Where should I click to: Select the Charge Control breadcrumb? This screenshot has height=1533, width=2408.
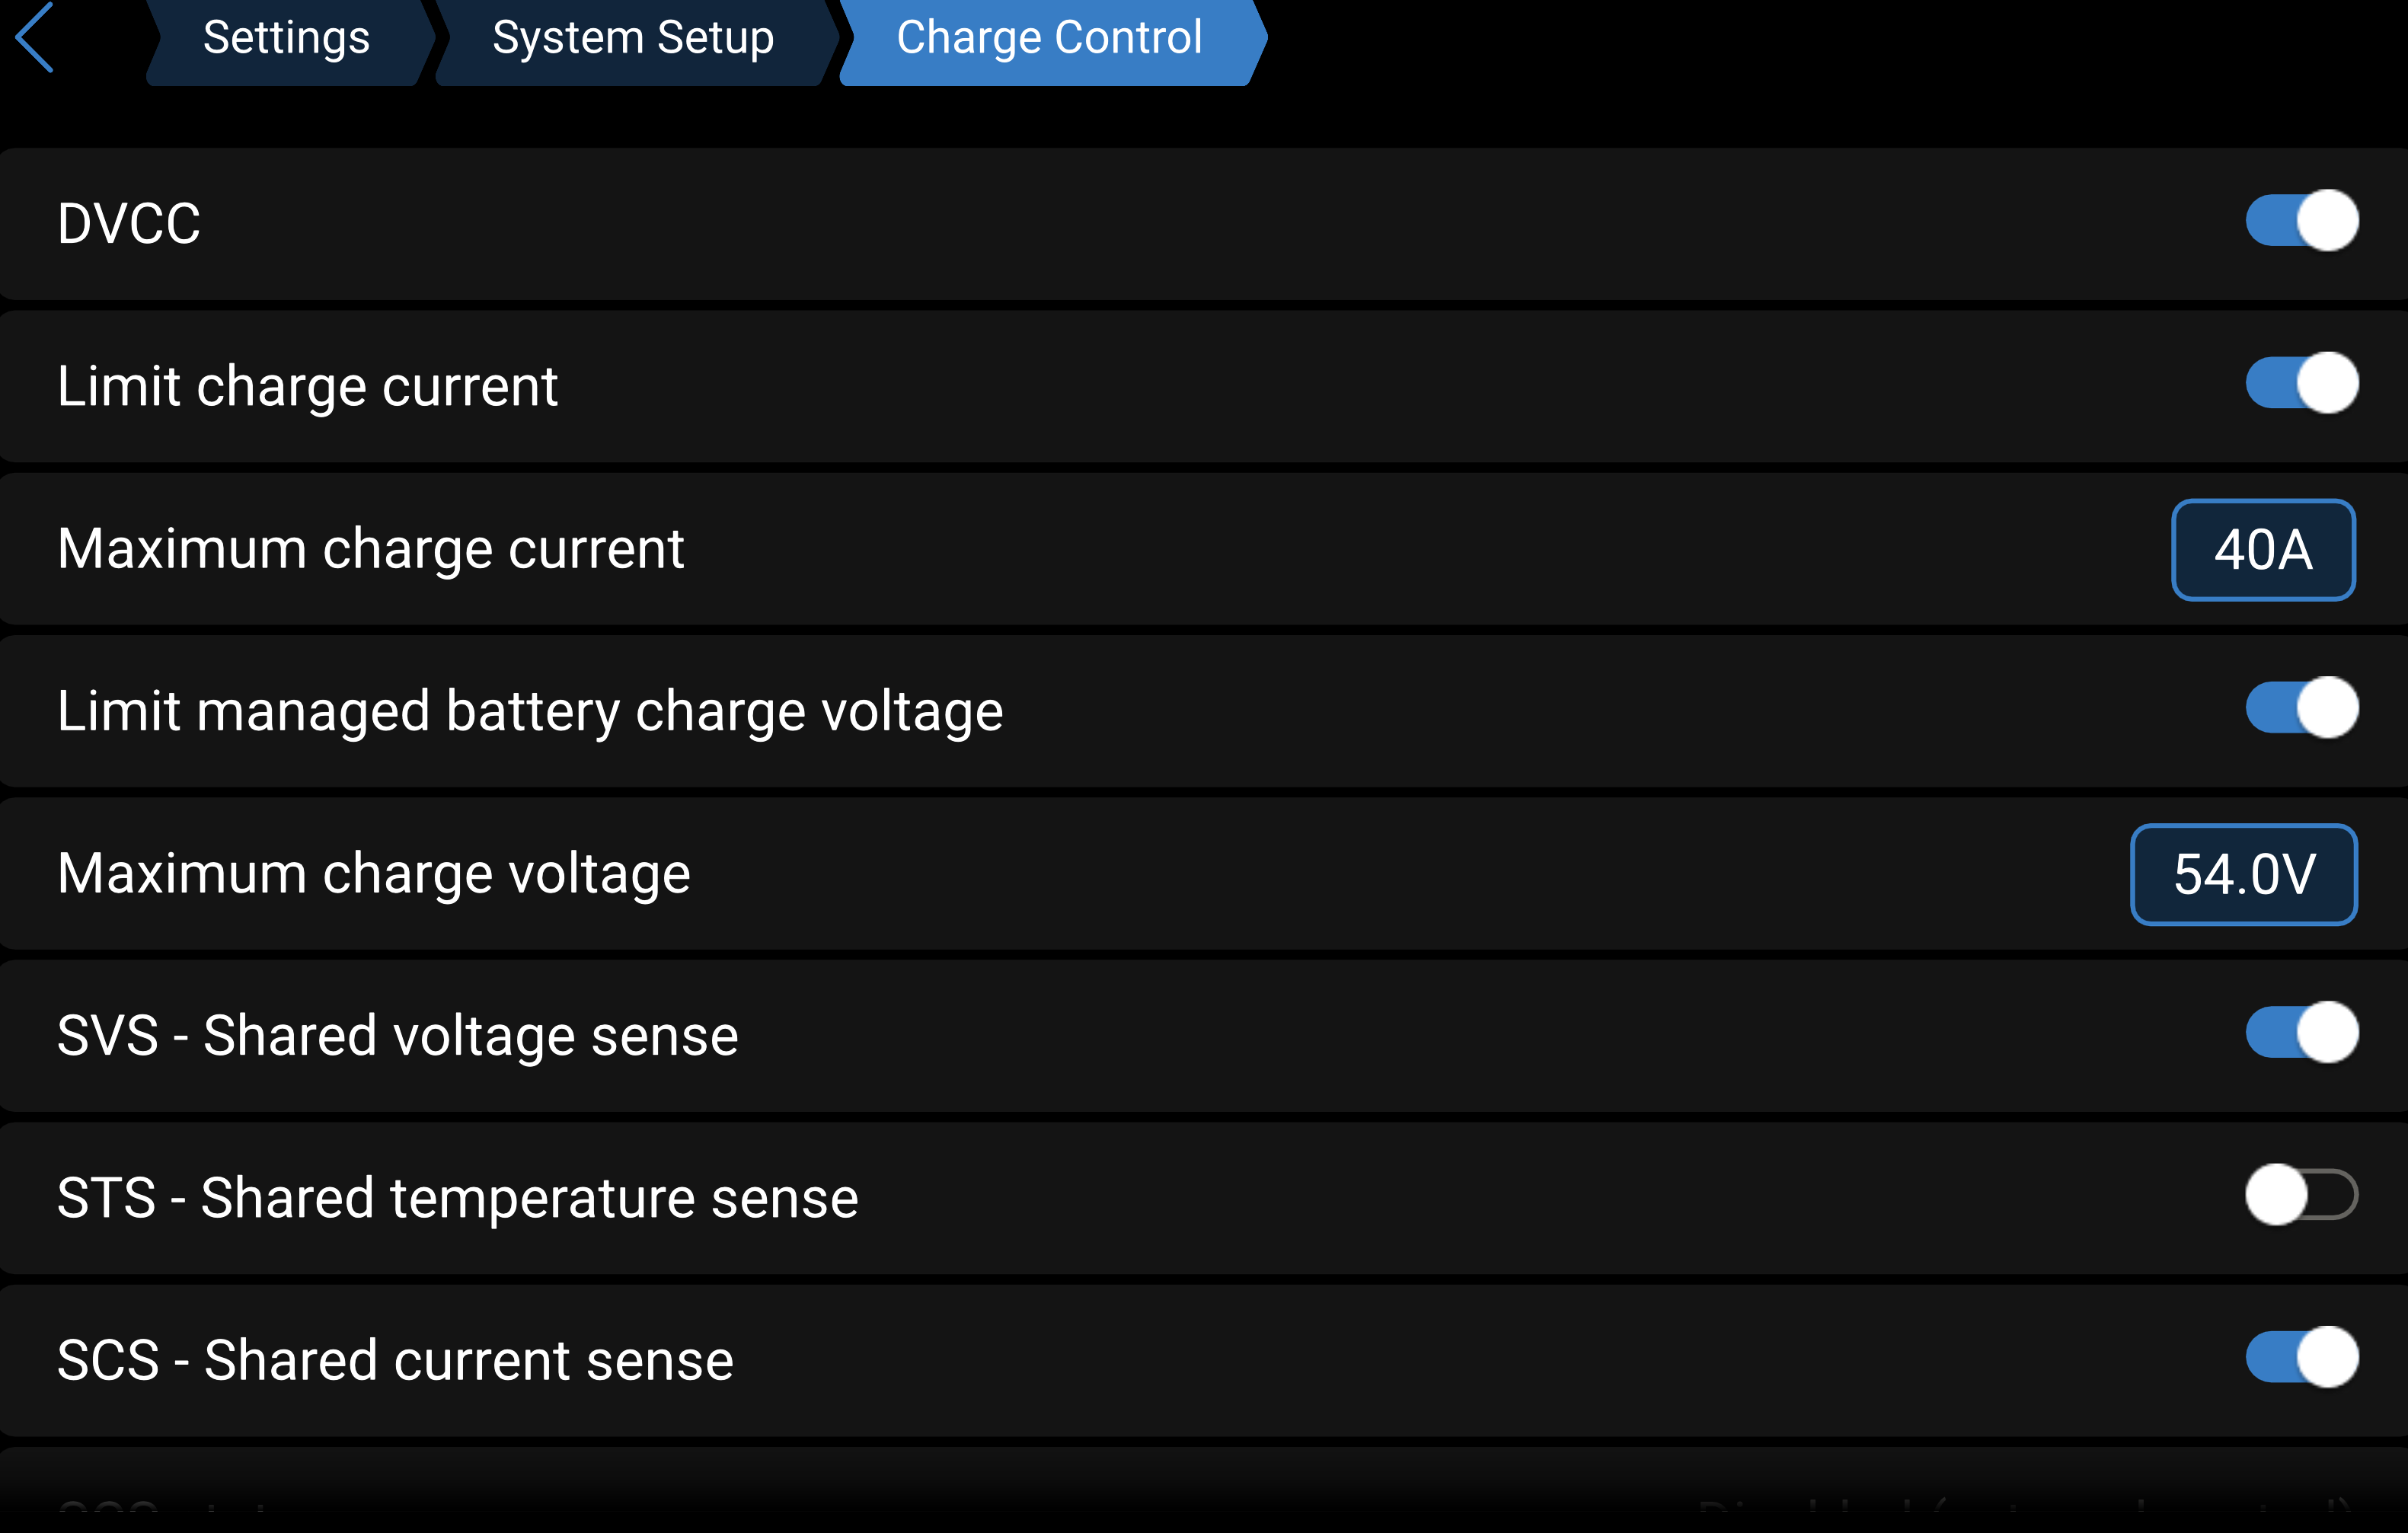coord(1049,38)
